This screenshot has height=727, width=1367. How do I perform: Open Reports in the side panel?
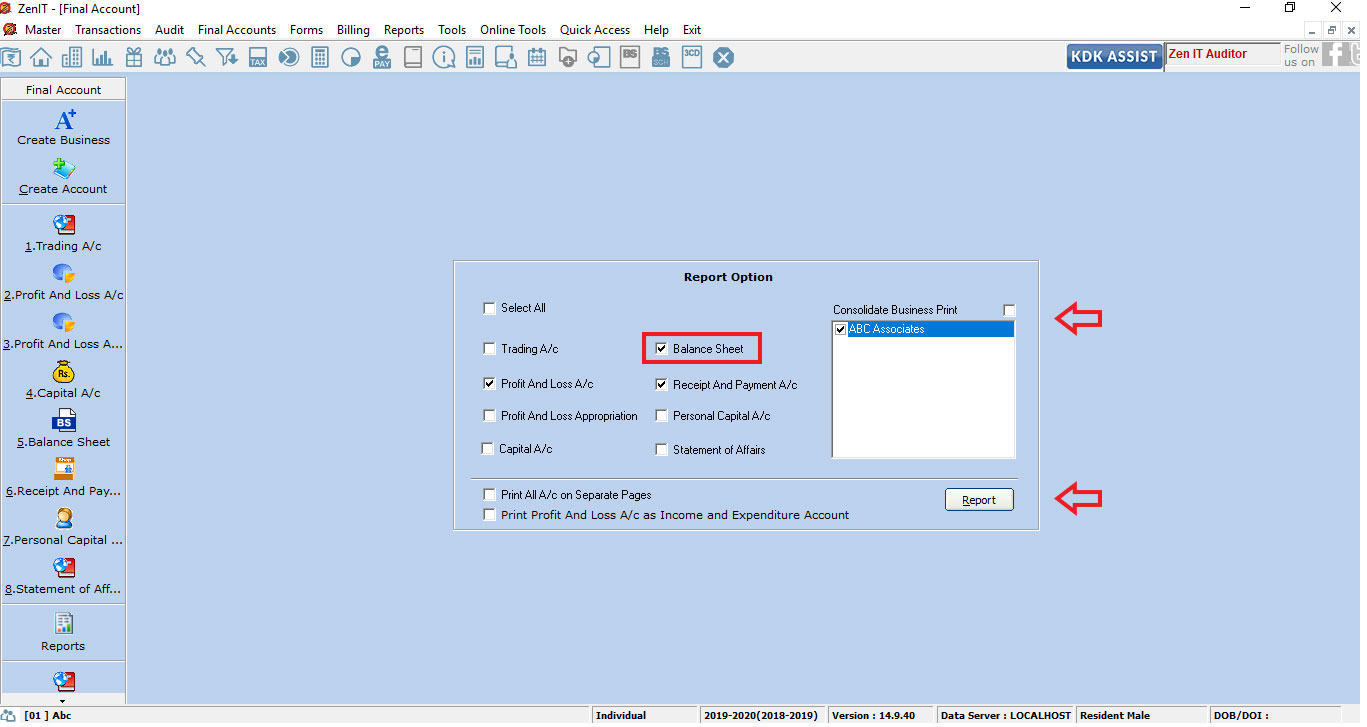63,632
